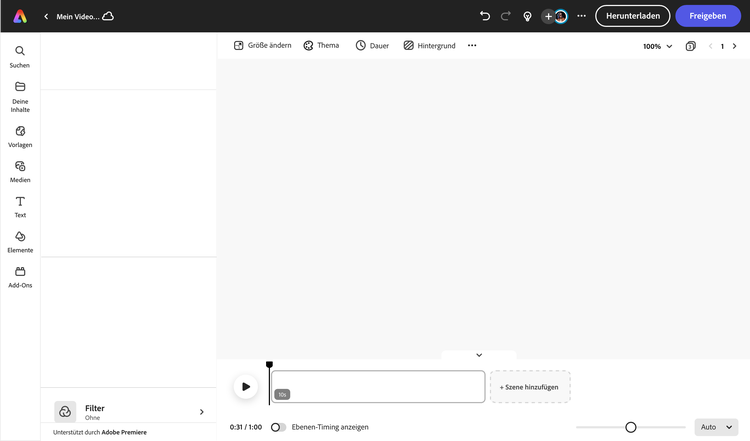Open the Vorlagen templates panel
The width and height of the screenshot is (750, 441).
[x=20, y=137]
